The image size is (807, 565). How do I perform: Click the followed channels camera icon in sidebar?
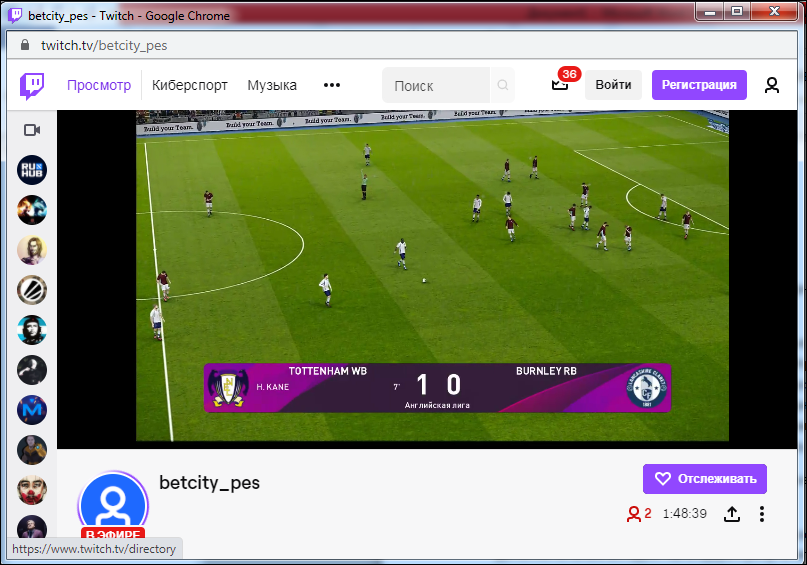pos(32,130)
